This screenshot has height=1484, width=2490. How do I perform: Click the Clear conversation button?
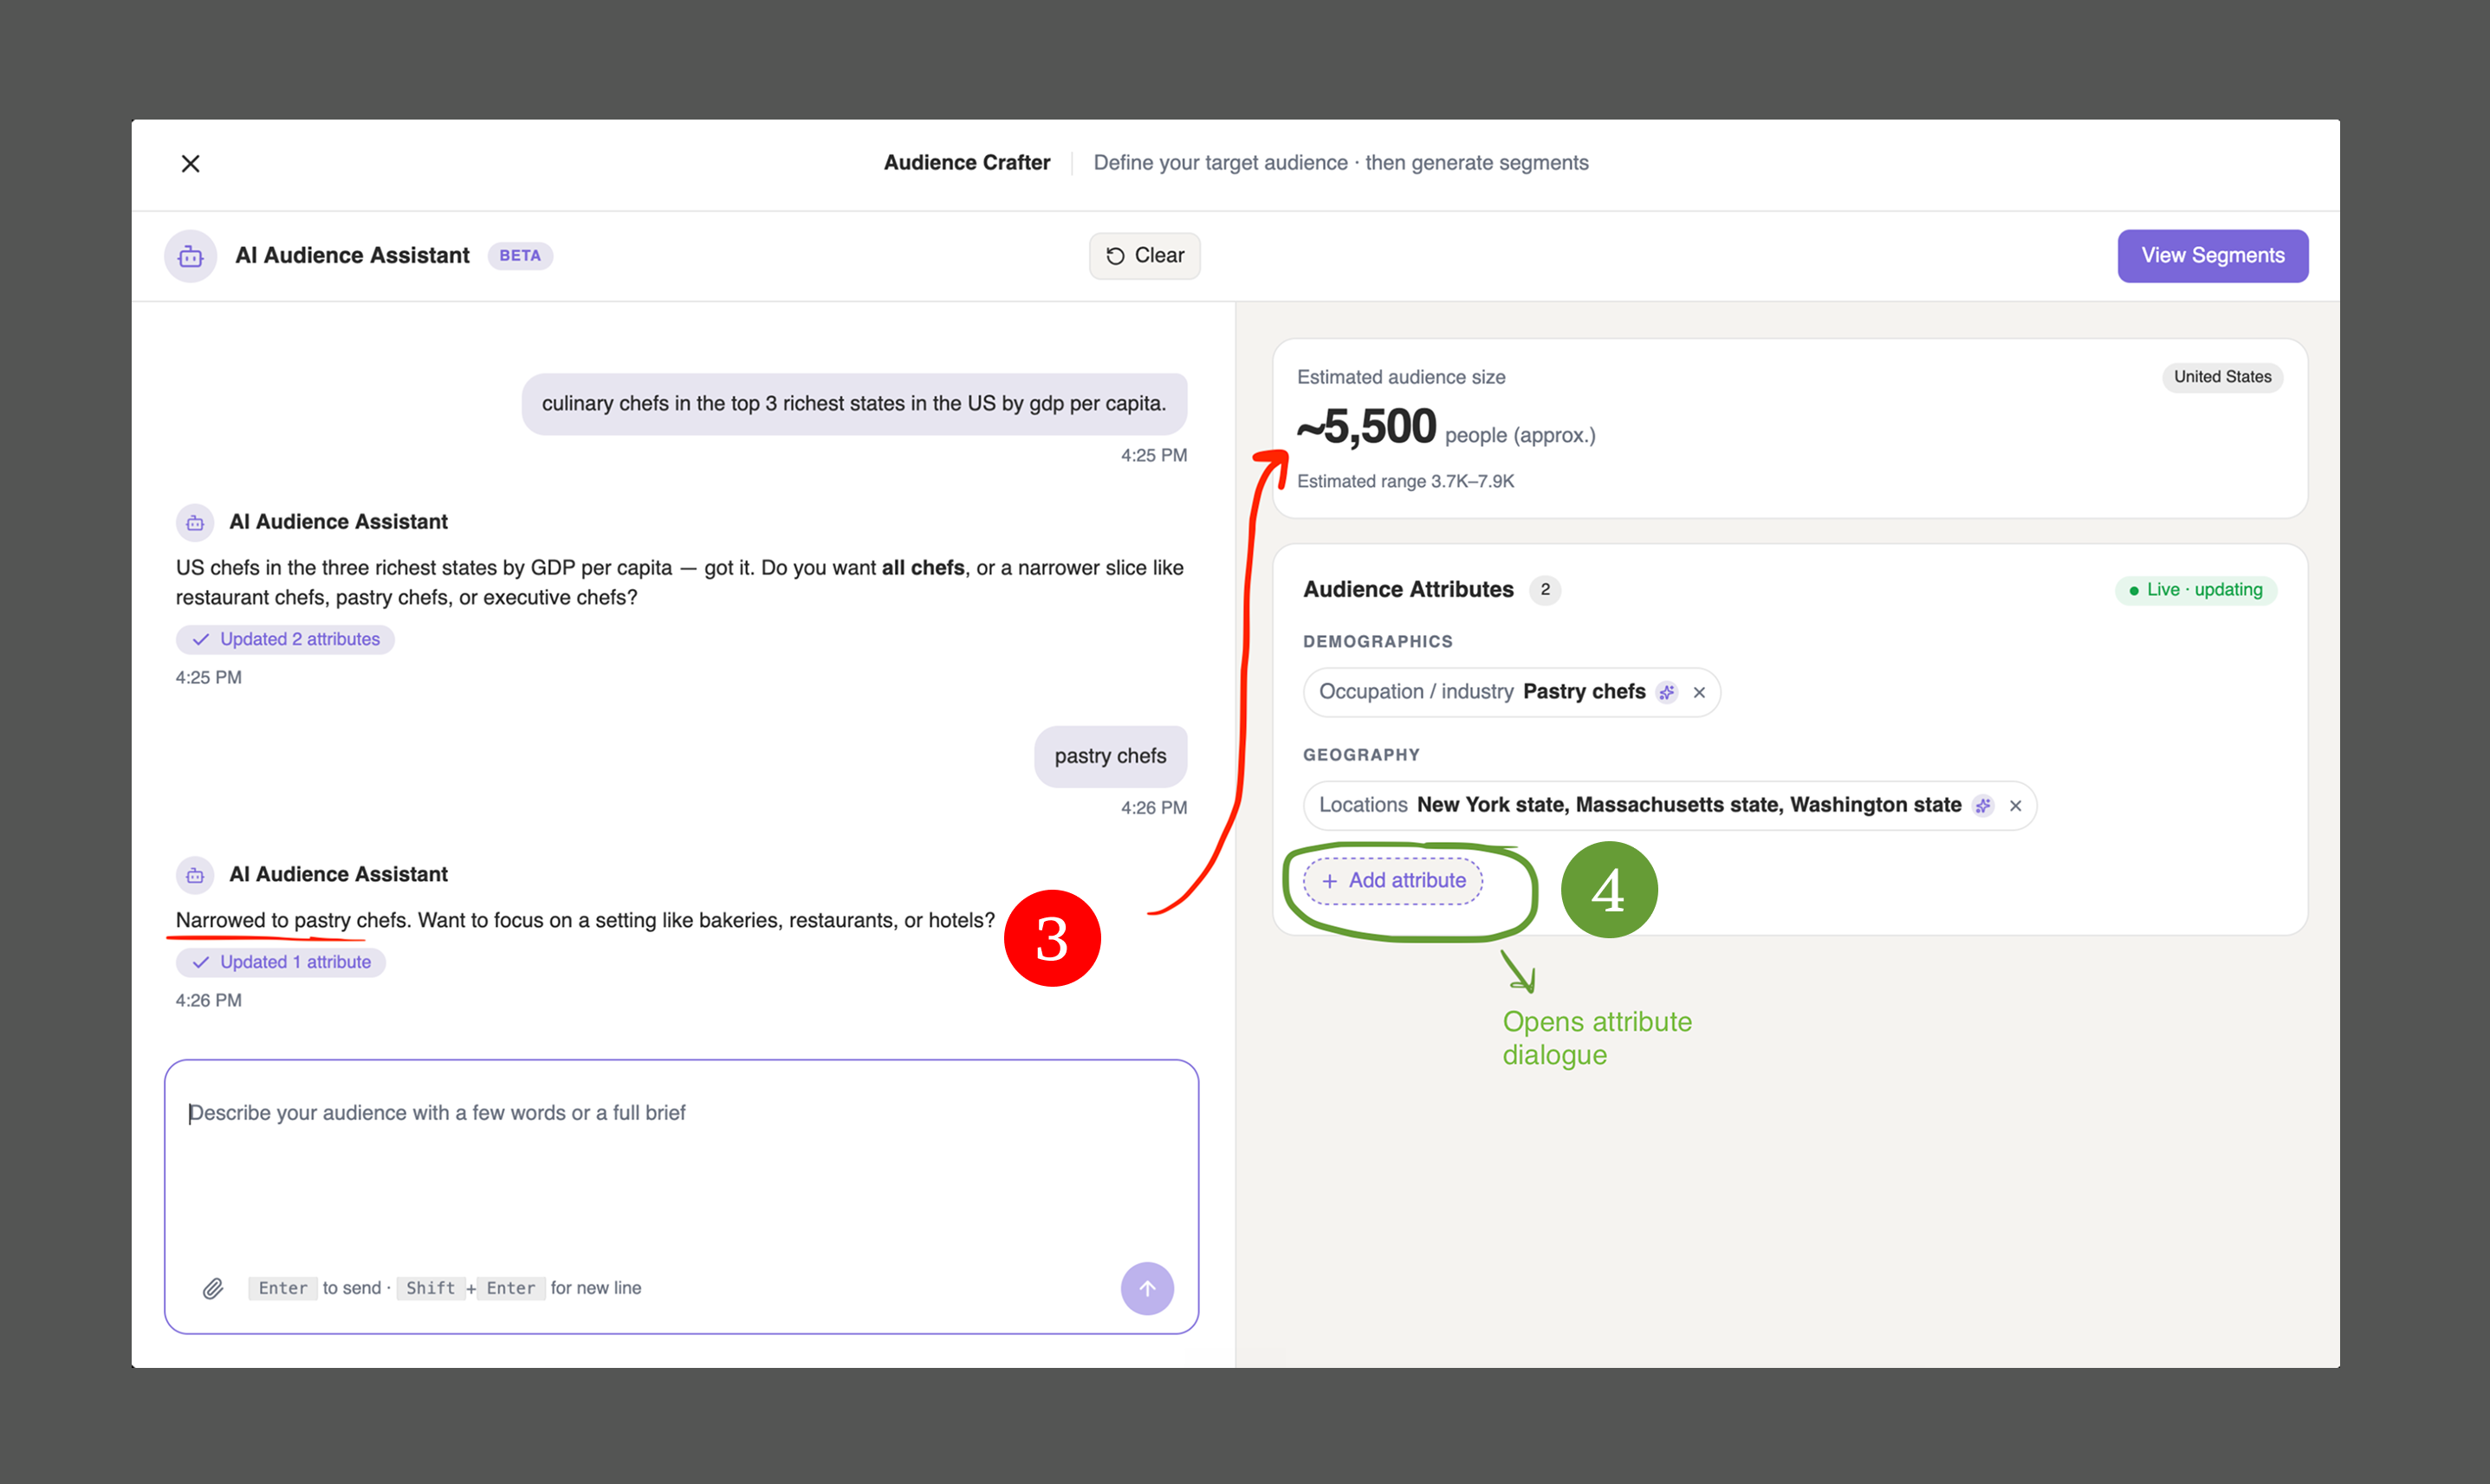(x=1144, y=256)
